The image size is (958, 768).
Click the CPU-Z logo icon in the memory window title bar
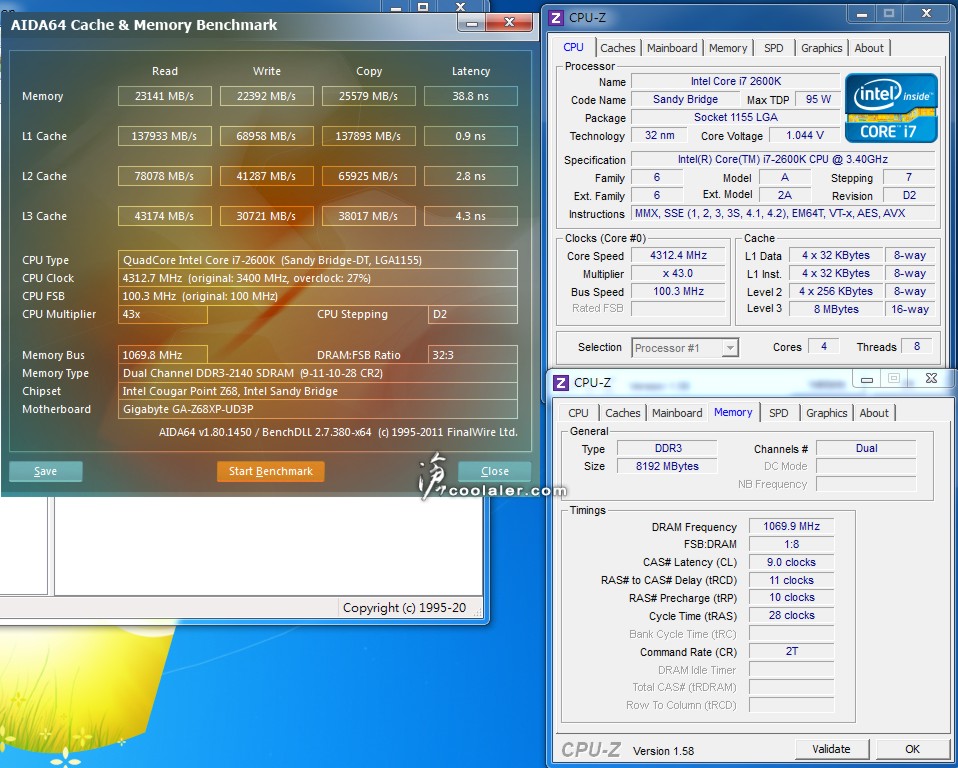(x=560, y=382)
